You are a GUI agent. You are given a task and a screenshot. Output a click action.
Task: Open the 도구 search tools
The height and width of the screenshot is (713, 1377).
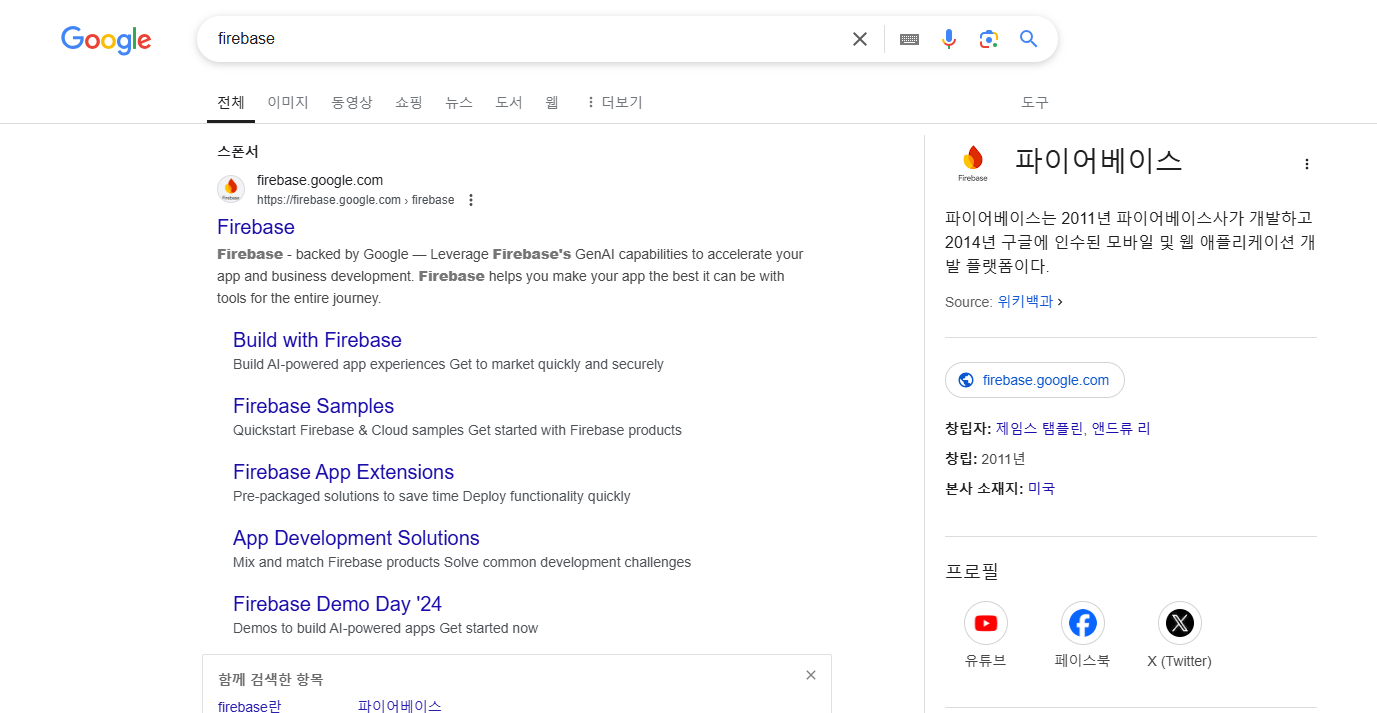click(x=1035, y=102)
